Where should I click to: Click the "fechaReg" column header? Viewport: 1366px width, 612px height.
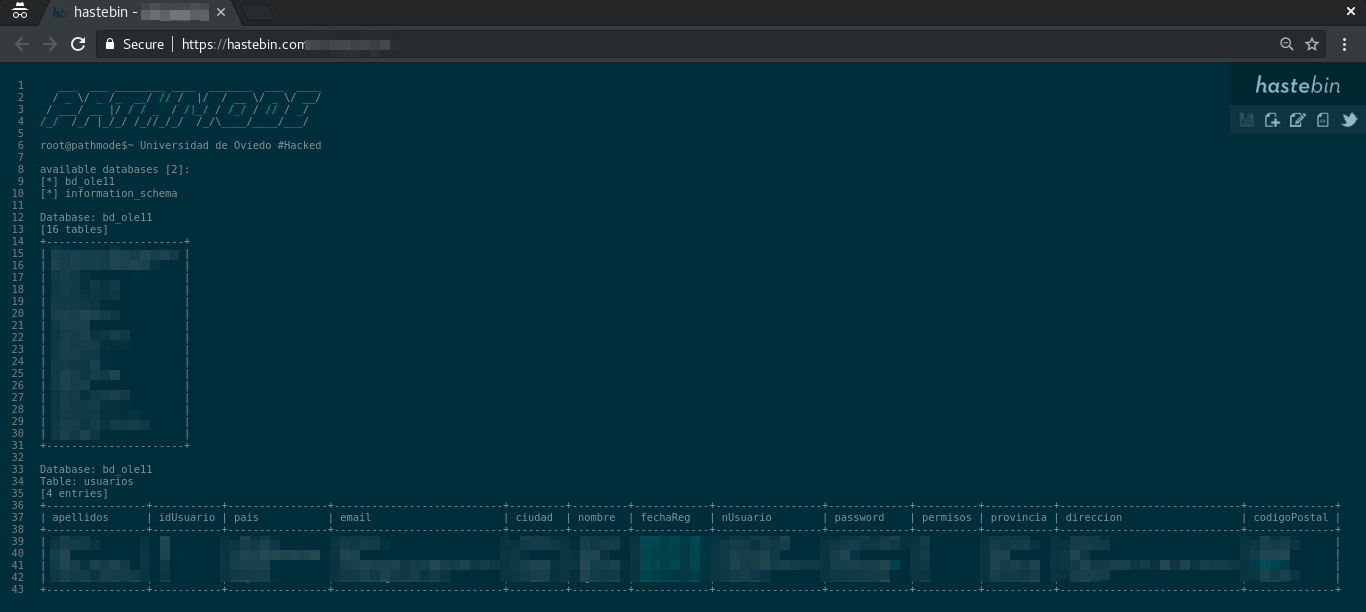tap(665, 517)
